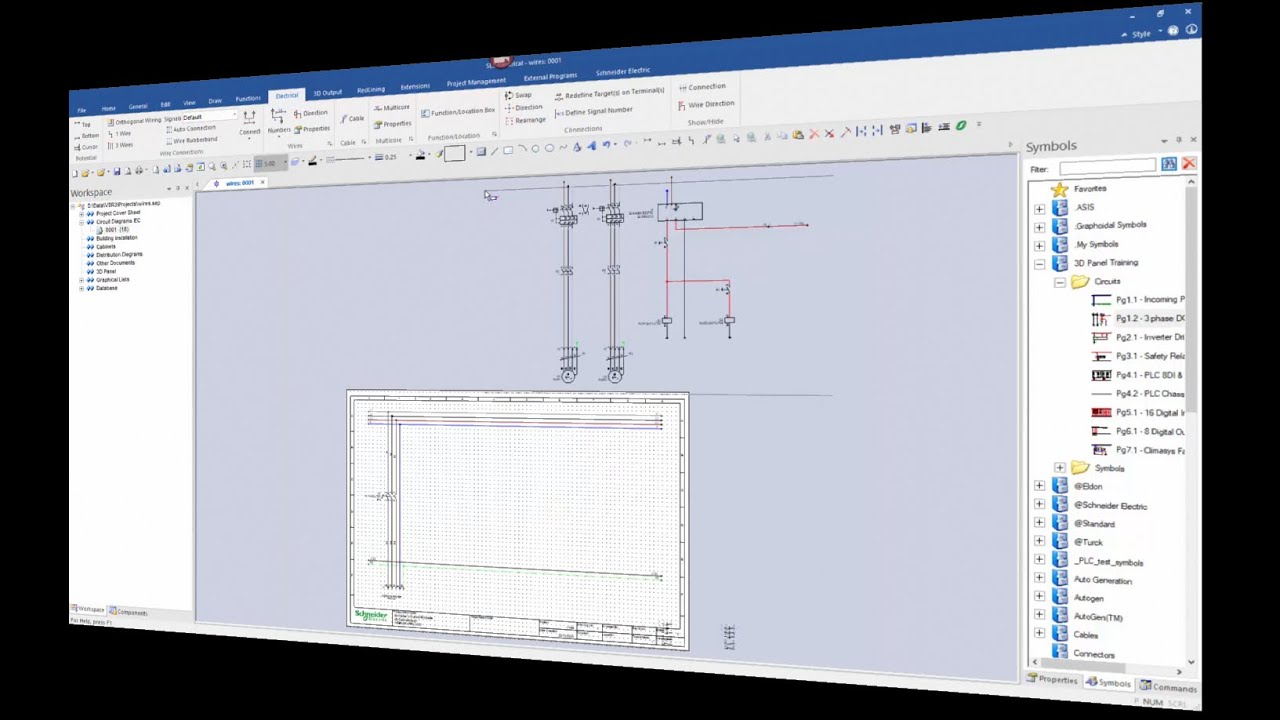Click the fill color box in toolbar

455,153
